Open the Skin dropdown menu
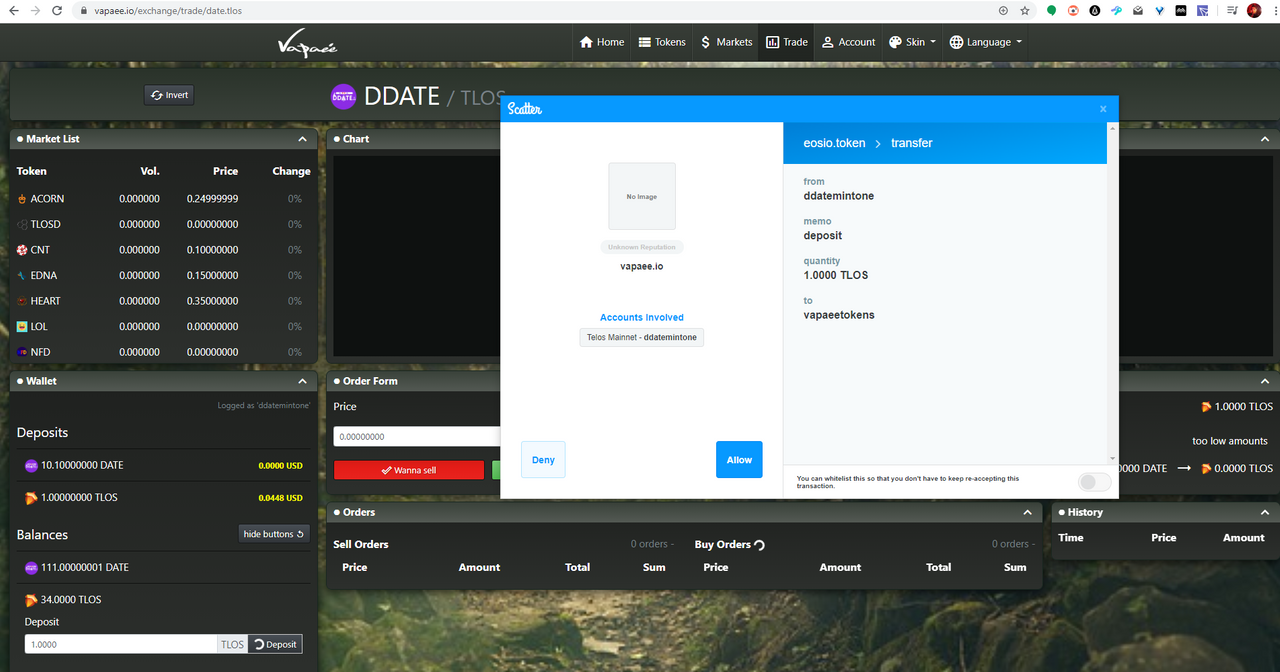Screen dimensions: 1280x672 coord(912,42)
